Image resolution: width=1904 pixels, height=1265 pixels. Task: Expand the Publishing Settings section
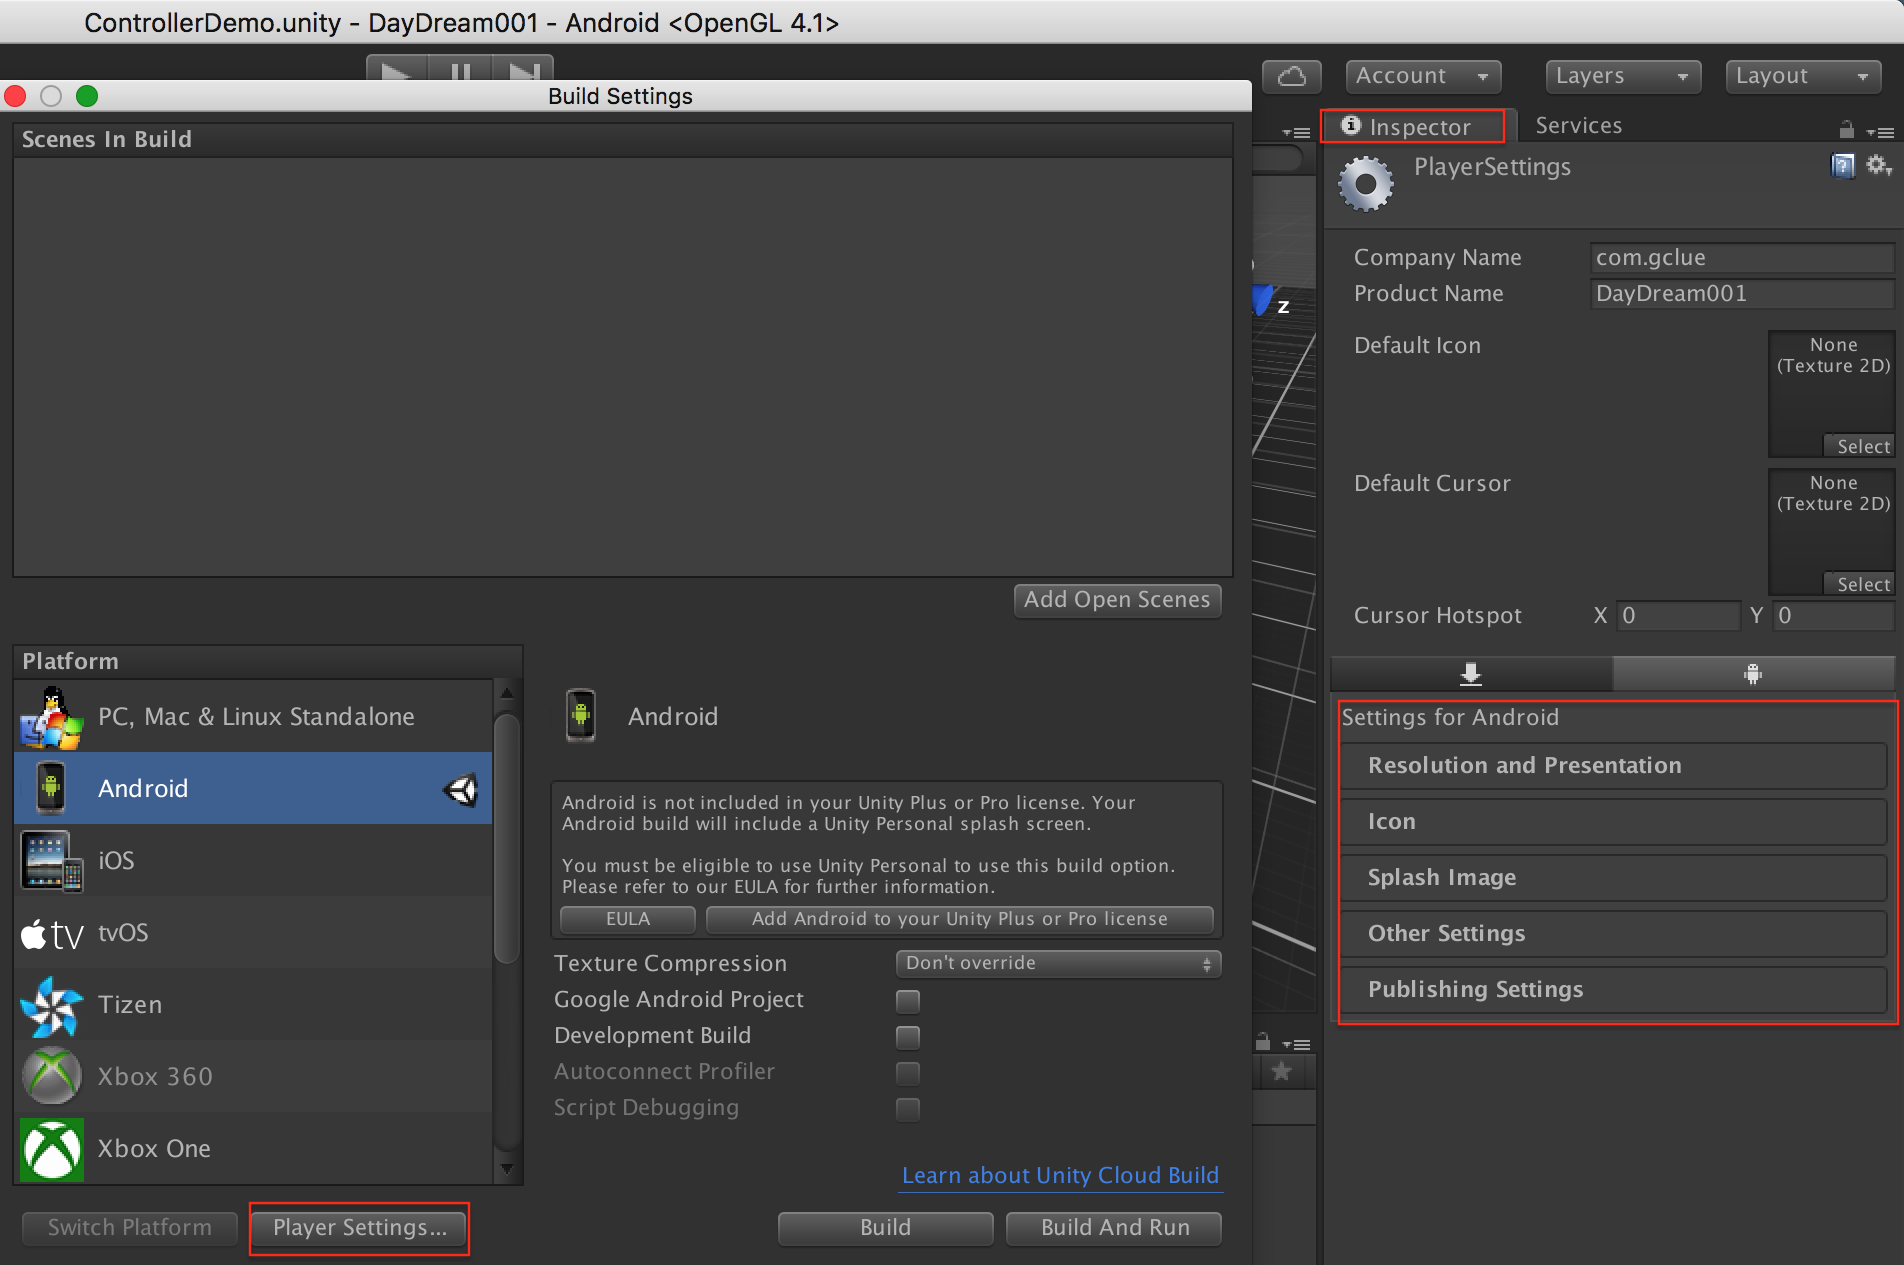(1613, 990)
